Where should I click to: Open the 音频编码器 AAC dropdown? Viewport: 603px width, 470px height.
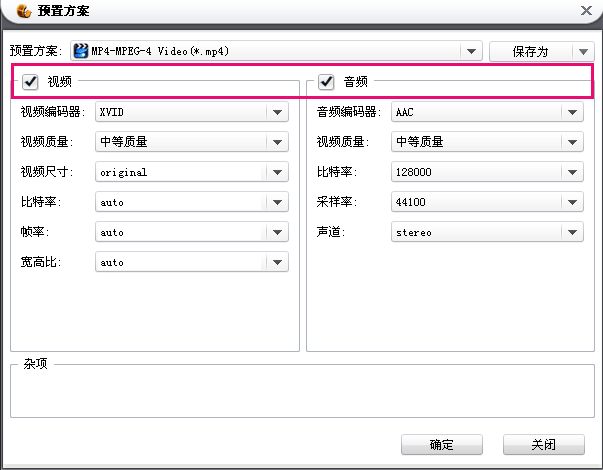pyautogui.click(x=487, y=112)
